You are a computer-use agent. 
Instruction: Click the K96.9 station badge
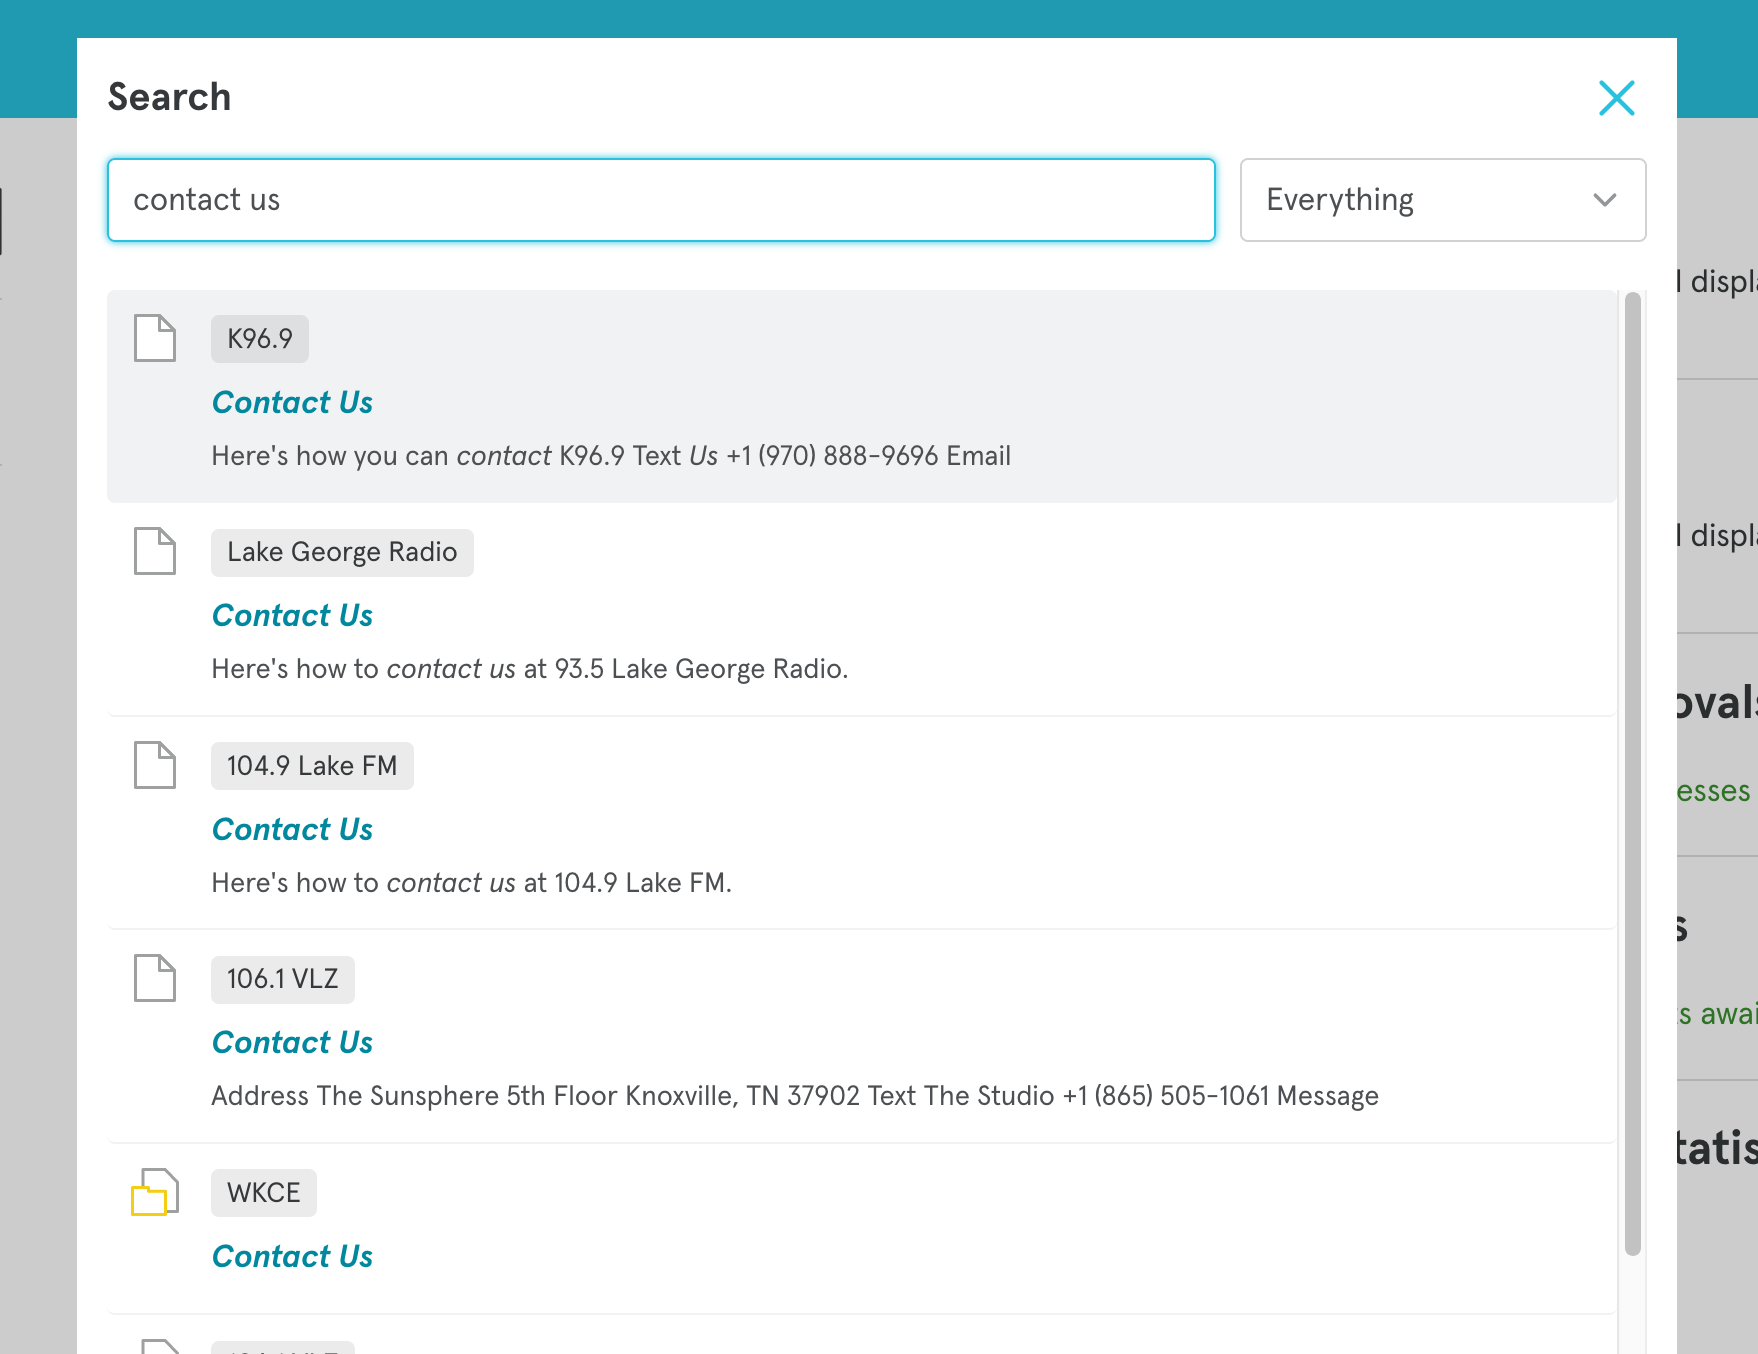coord(260,339)
